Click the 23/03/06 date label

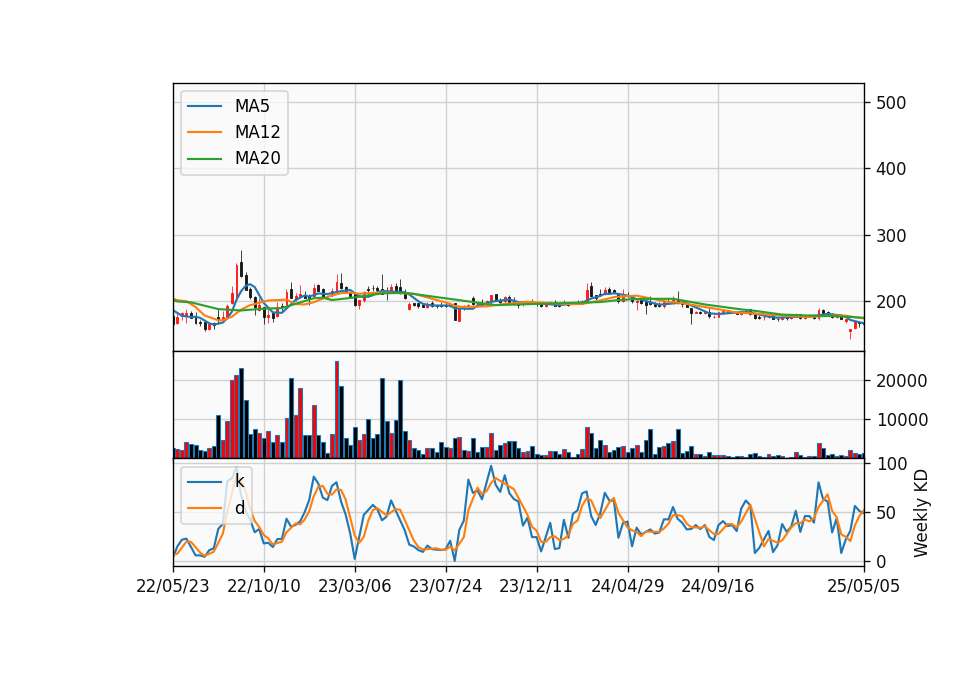click(x=354, y=586)
